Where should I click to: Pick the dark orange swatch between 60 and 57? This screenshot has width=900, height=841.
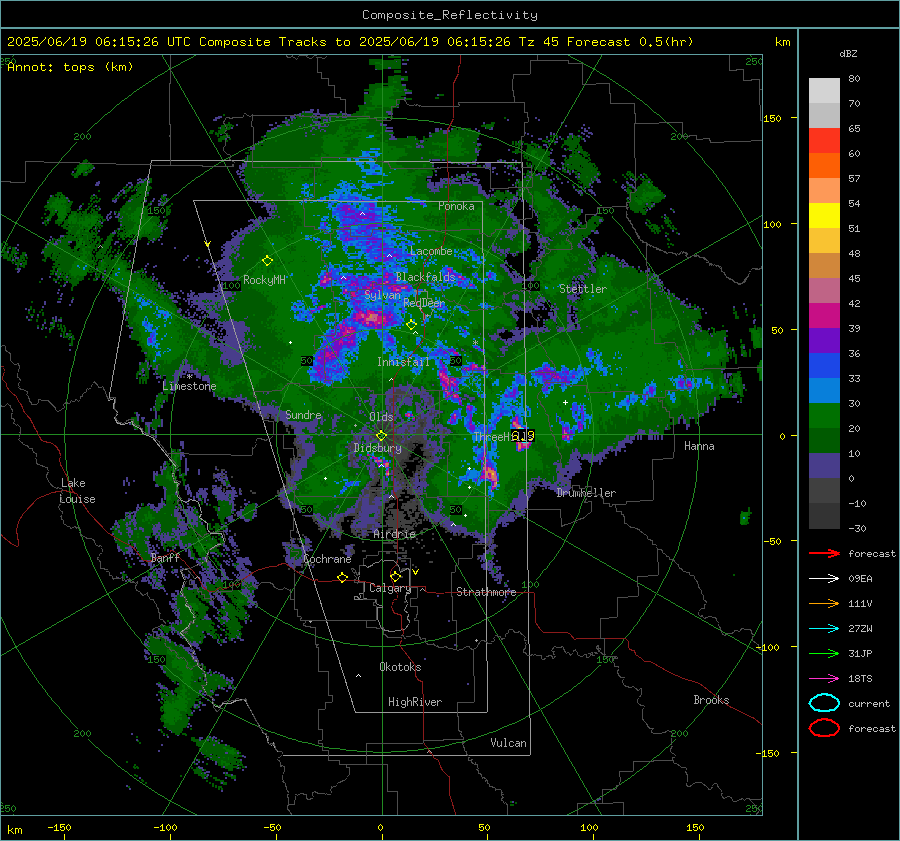824,165
